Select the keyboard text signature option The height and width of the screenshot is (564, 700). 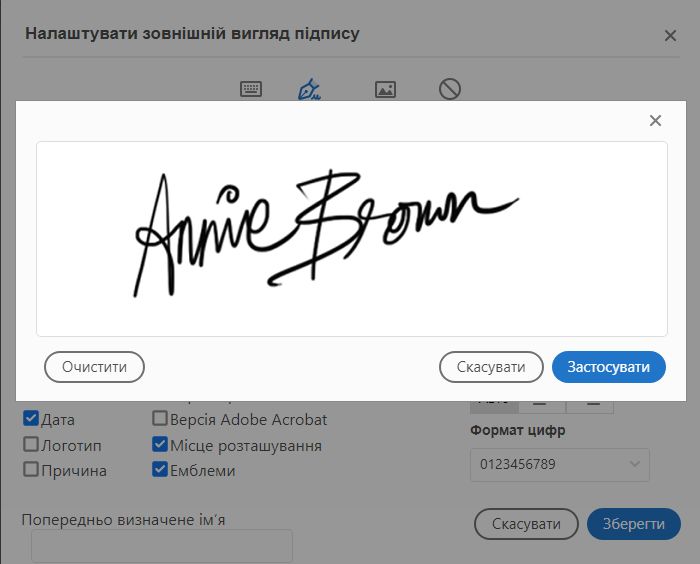pos(251,89)
